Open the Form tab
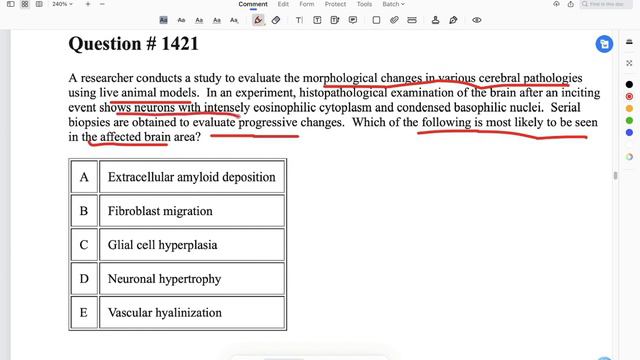640x360 pixels. (307, 4)
